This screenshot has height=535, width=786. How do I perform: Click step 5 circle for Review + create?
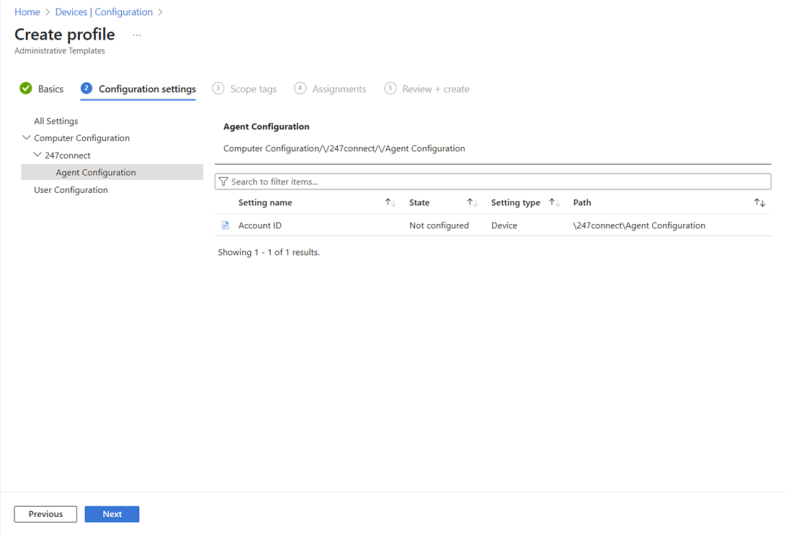(390, 88)
